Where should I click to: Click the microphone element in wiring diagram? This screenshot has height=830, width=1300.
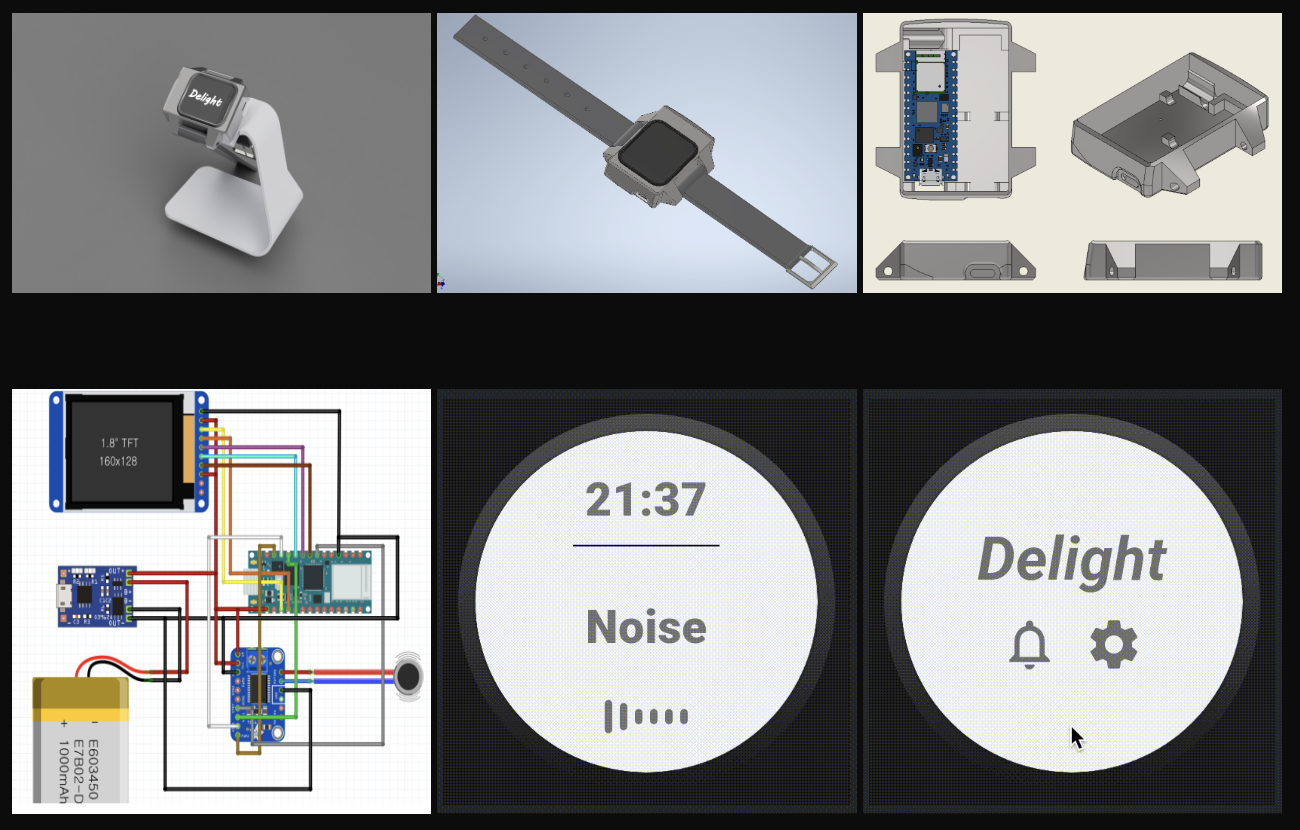tap(409, 676)
